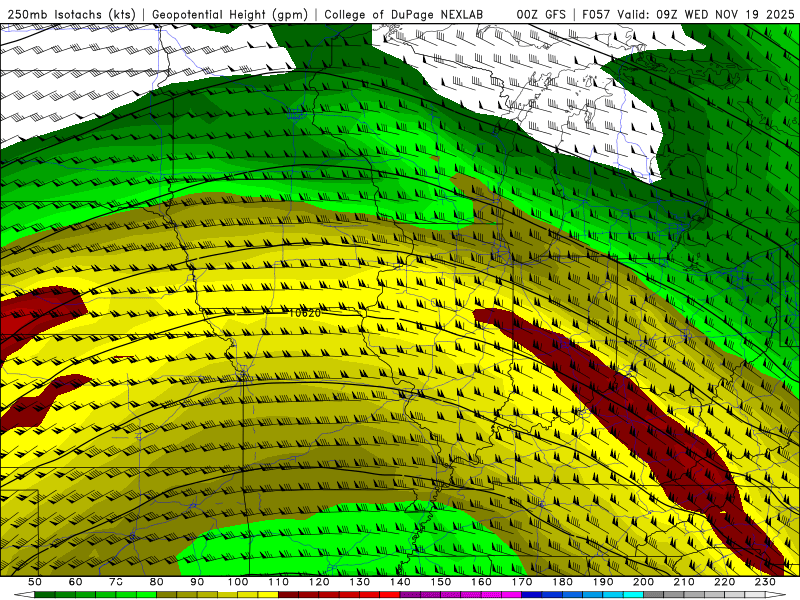Click the 'College of DuPage NEXLAB' credit text

[404, 15]
